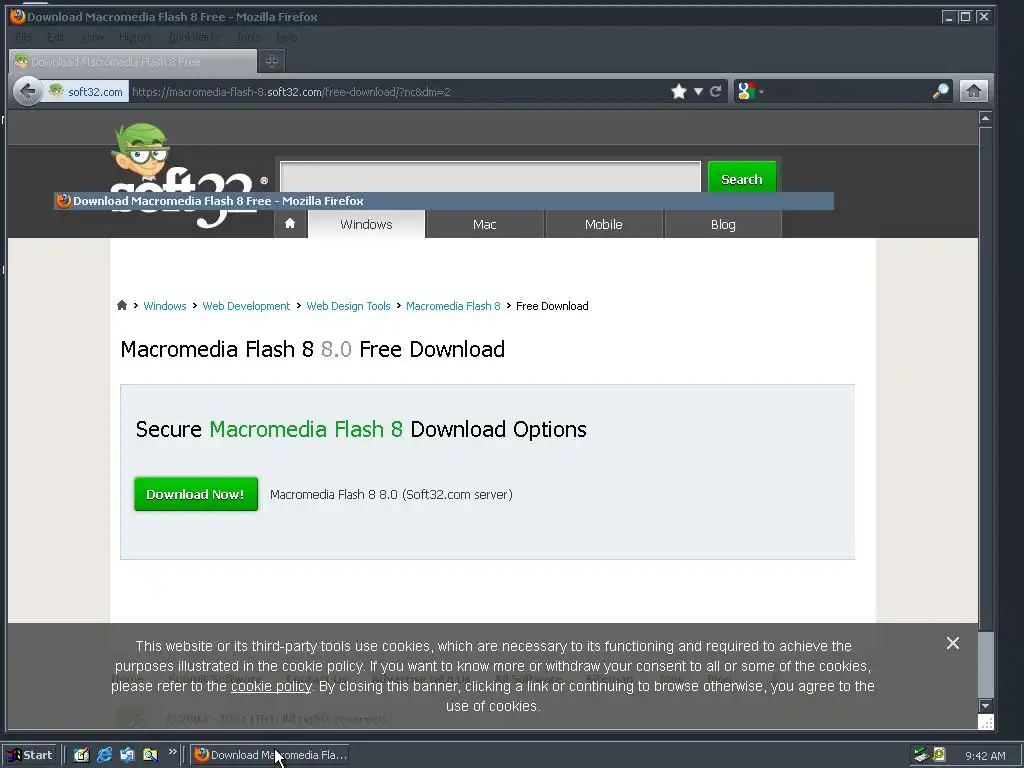Open the Blog navigation tab
Viewport: 1024px width, 768px height.
click(723, 224)
